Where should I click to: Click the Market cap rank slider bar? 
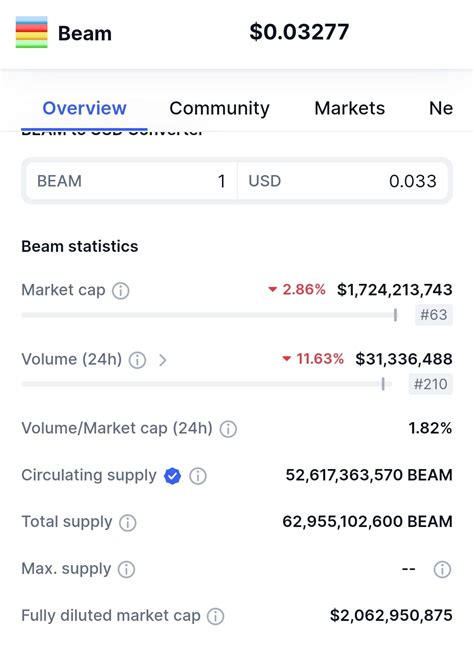click(x=209, y=315)
